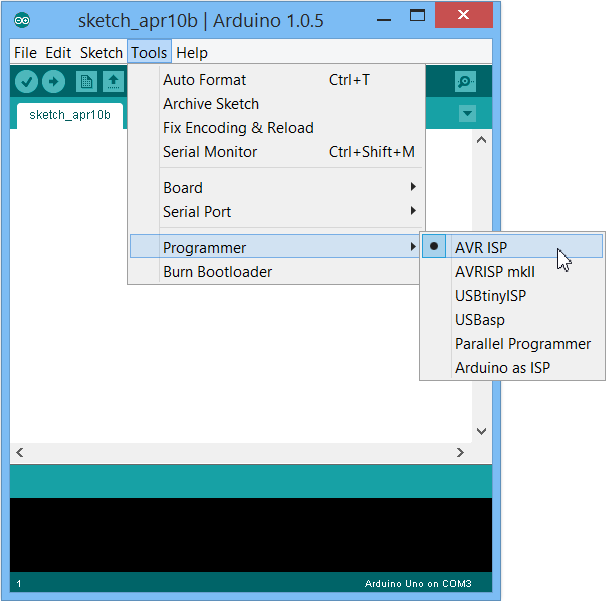Select Arduino as ISP programmer
This screenshot has width=606, height=601.
(x=512, y=368)
